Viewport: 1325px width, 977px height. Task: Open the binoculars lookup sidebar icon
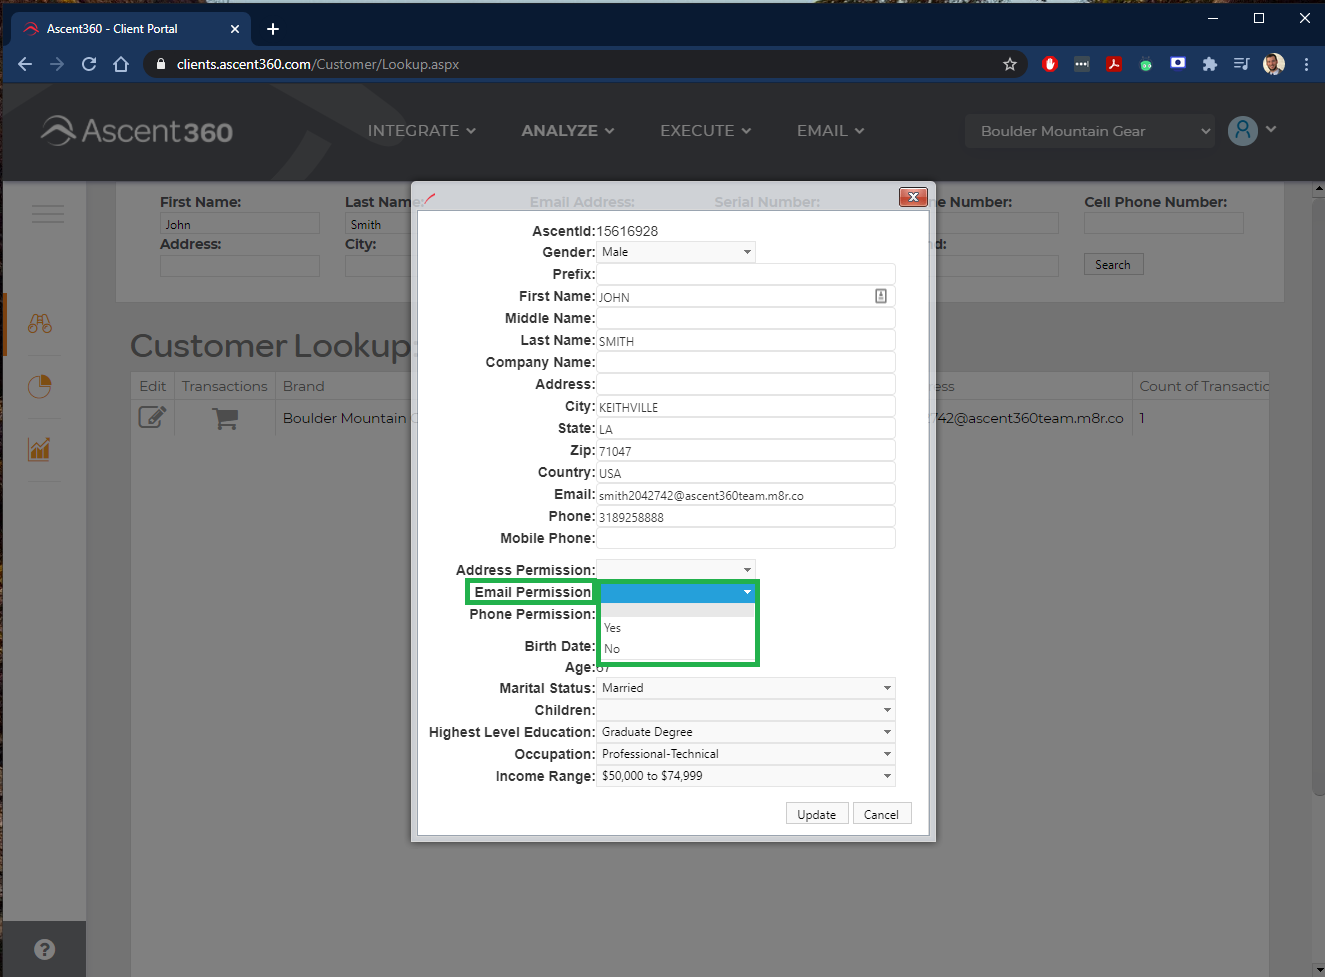(x=40, y=324)
